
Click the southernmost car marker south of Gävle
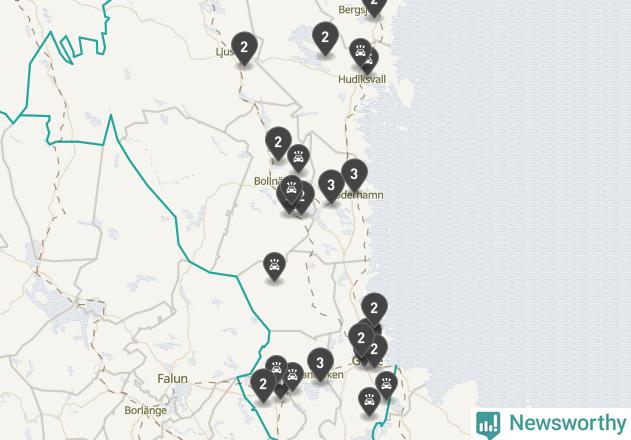point(369,401)
